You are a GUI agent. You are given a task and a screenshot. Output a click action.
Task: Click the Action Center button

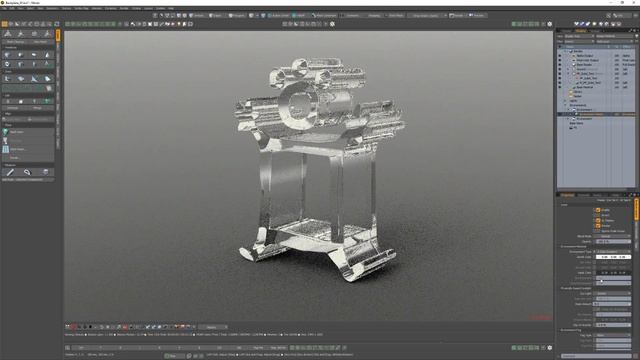279,16
